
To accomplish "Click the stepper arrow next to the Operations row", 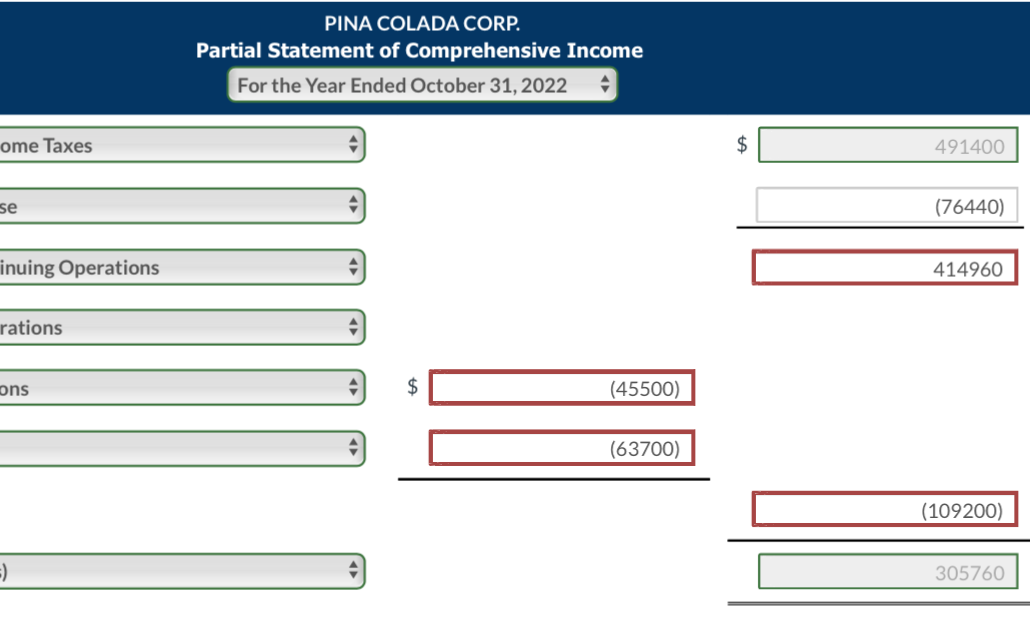I will click(x=353, y=388).
